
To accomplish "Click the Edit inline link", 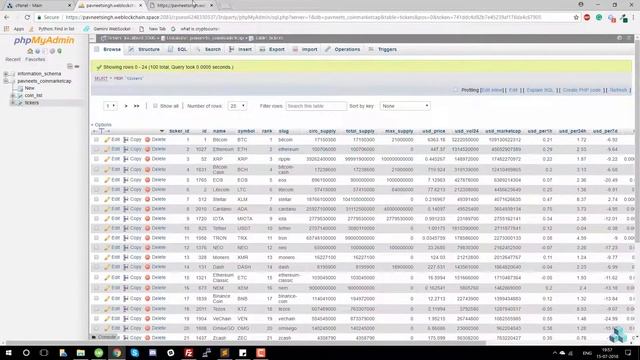I will click(x=492, y=90).
